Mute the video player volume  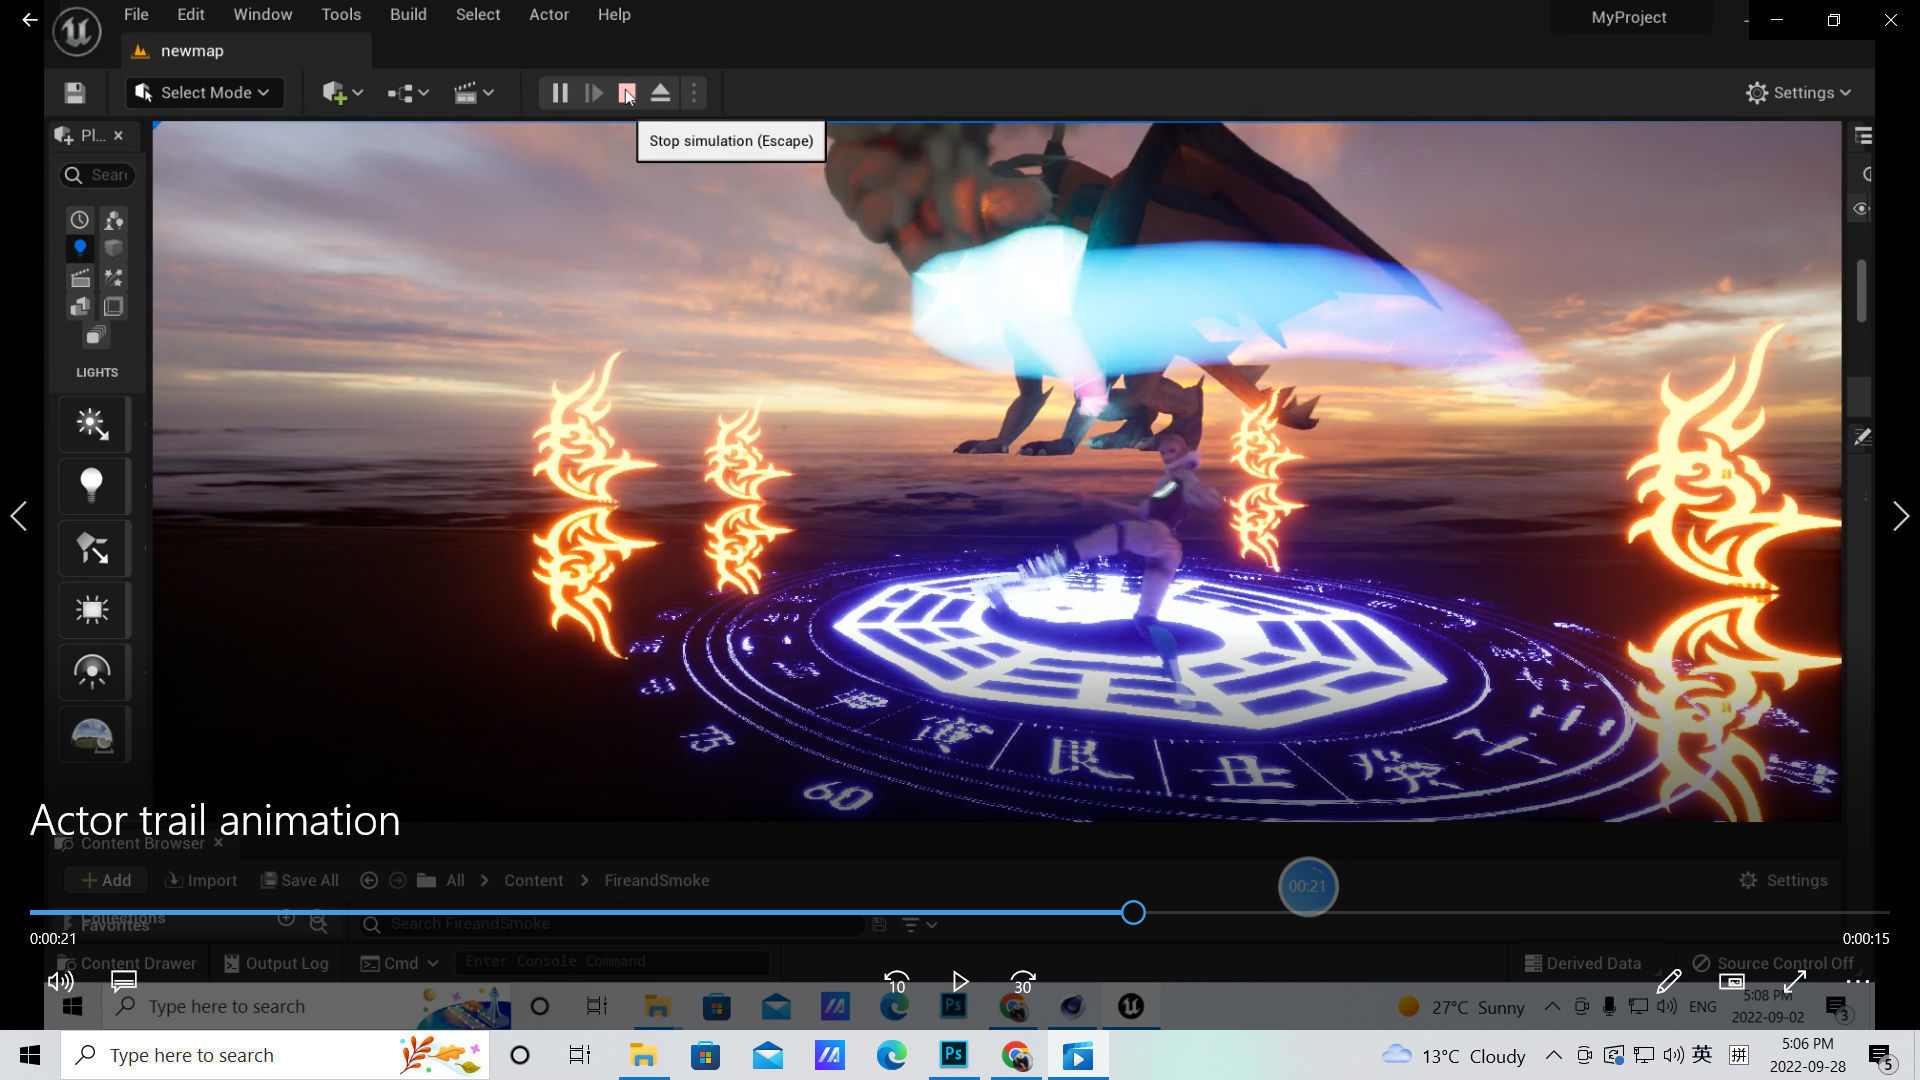pyautogui.click(x=61, y=982)
